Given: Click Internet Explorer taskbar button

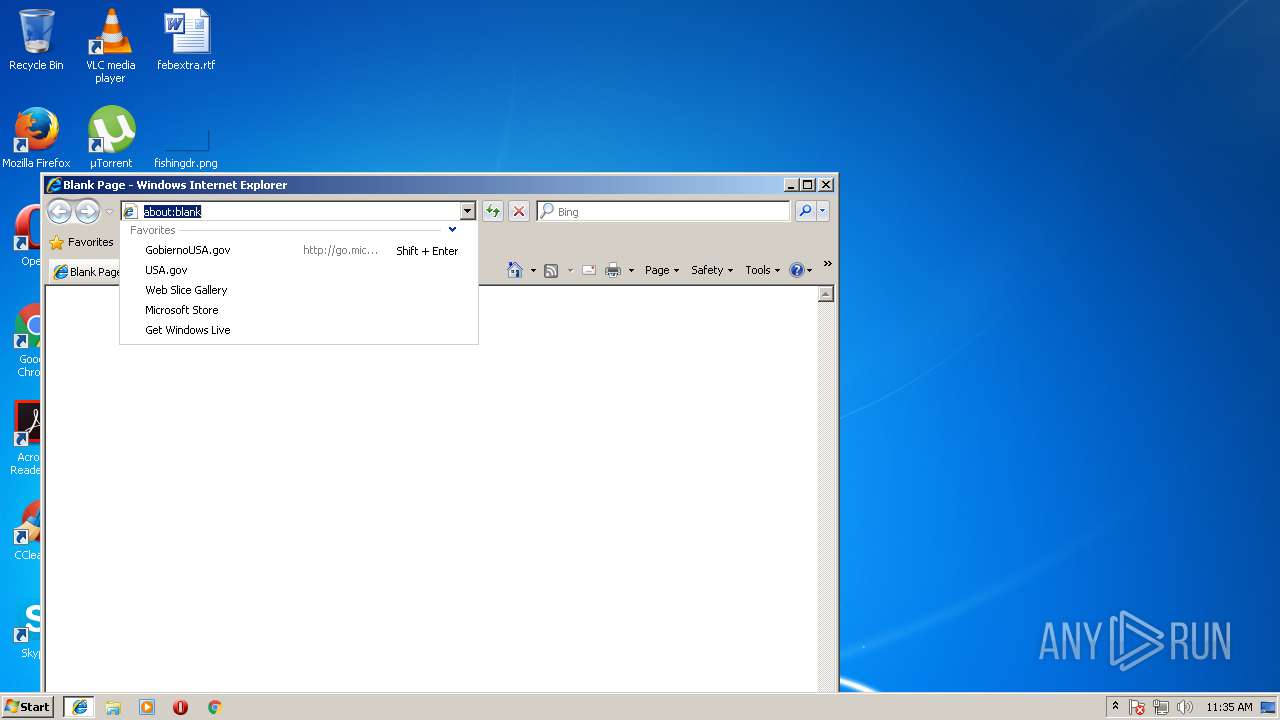Looking at the screenshot, I should point(79,707).
